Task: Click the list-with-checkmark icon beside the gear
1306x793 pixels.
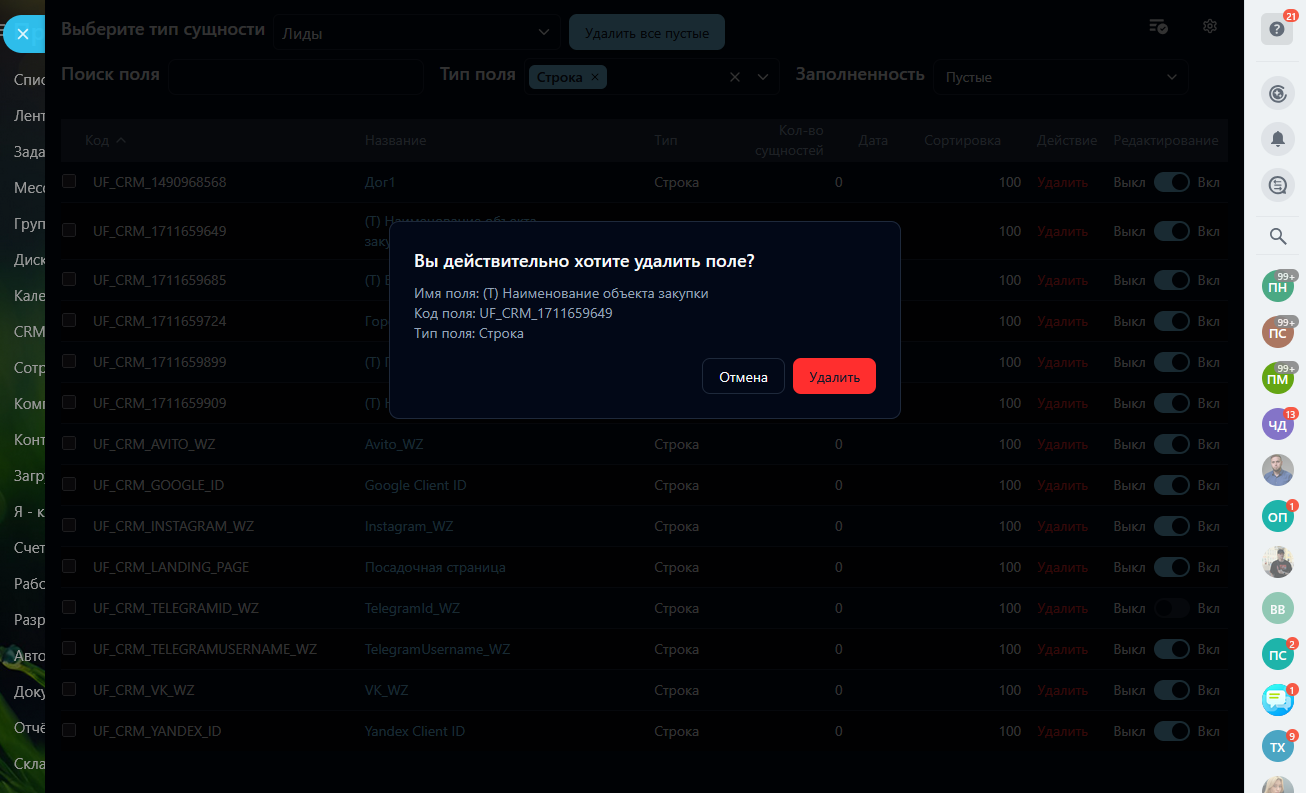Action: 1159,26
